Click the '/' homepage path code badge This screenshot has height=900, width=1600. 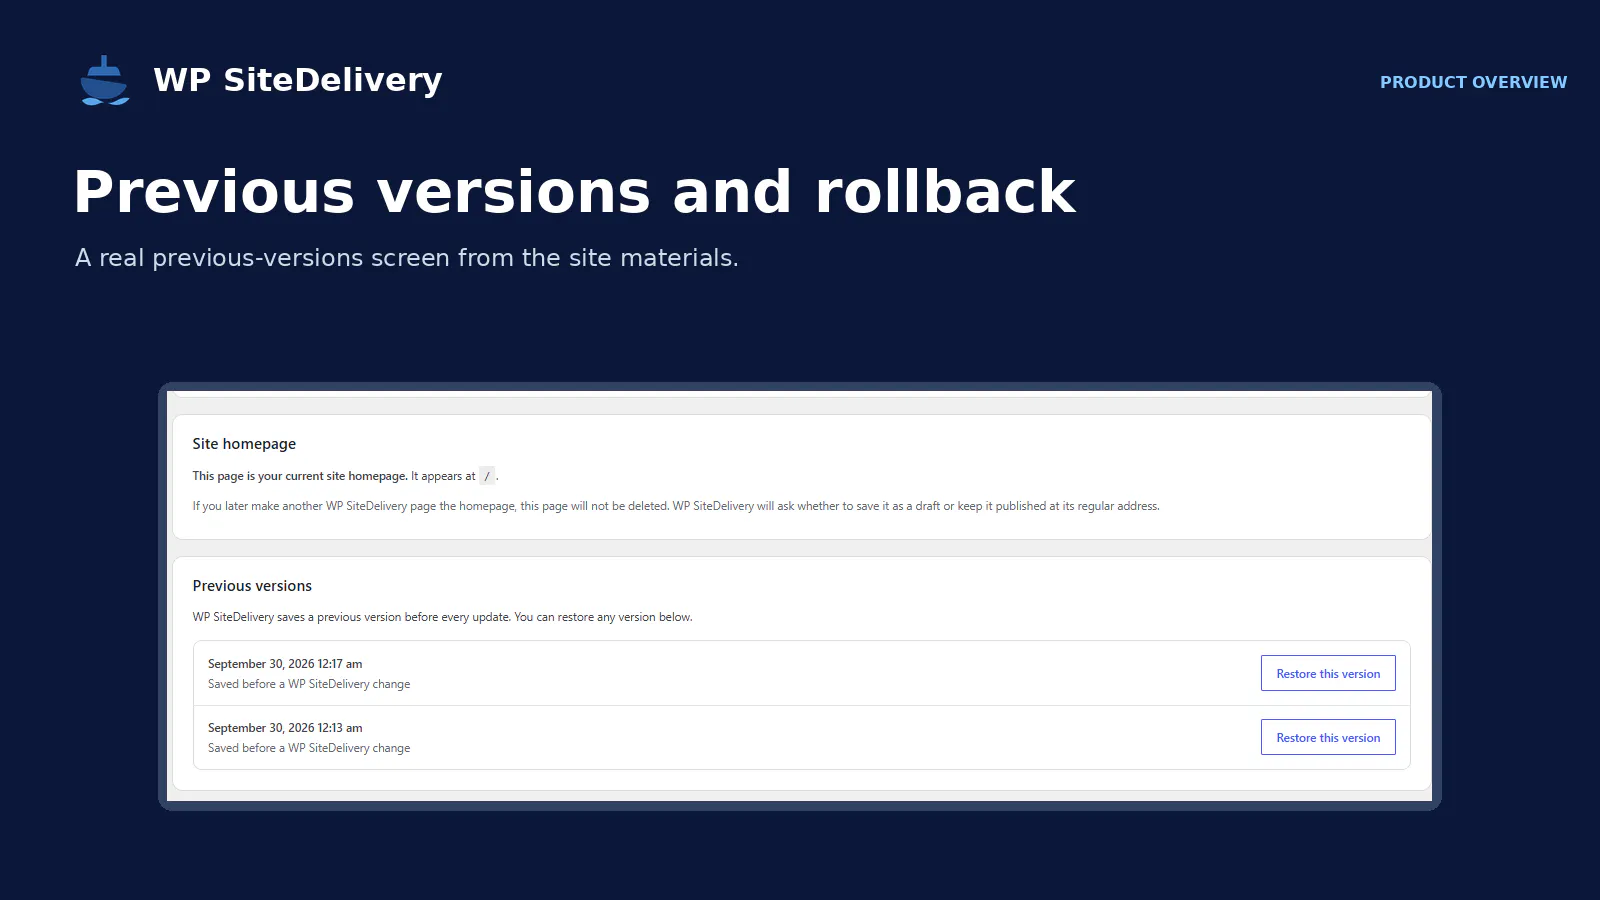(487, 476)
